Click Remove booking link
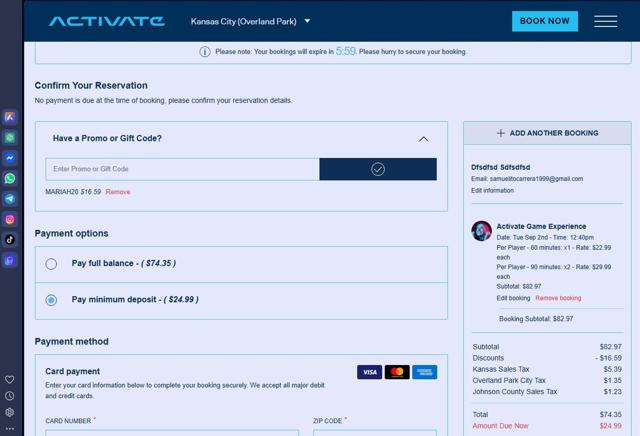This screenshot has height=436, width=640. [558, 298]
